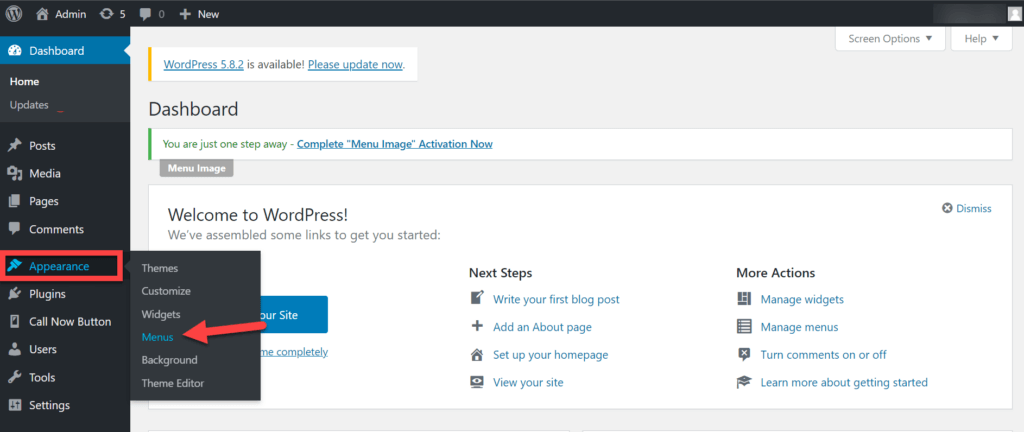Click the More Actions heading

pyautogui.click(x=776, y=273)
